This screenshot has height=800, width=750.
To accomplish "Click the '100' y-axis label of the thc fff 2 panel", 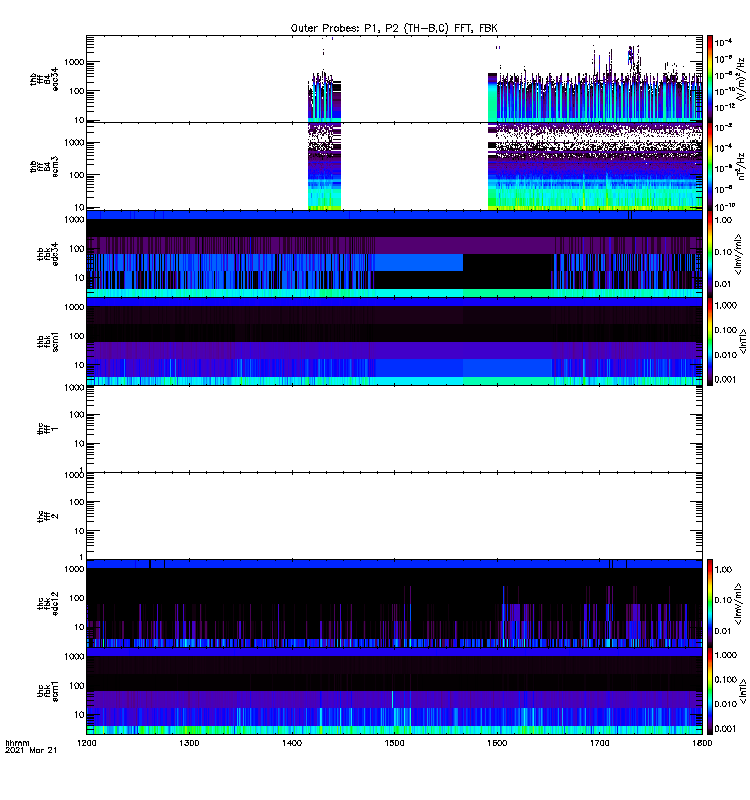I will [x=77, y=502].
